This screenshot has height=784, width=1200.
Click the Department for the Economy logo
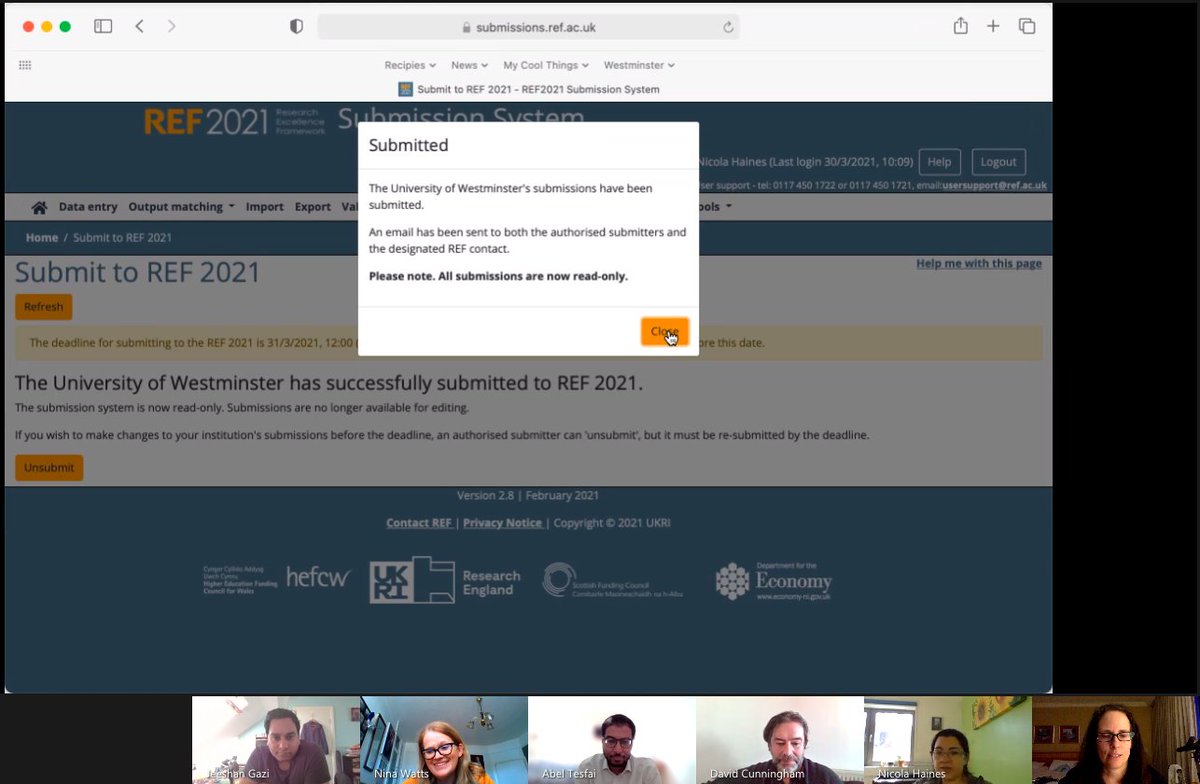click(x=774, y=581)
